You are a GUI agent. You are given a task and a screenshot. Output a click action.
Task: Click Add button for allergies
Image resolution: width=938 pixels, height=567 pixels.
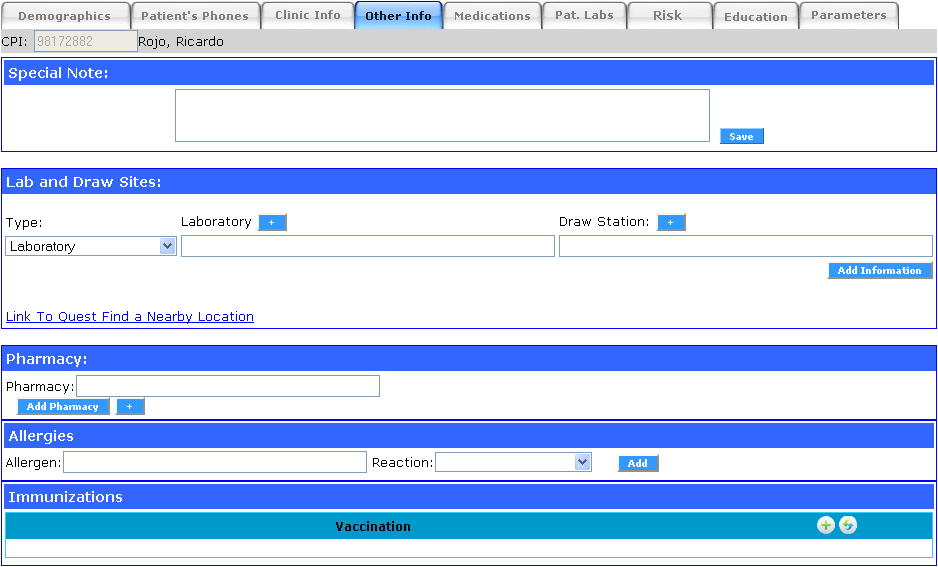638,464
